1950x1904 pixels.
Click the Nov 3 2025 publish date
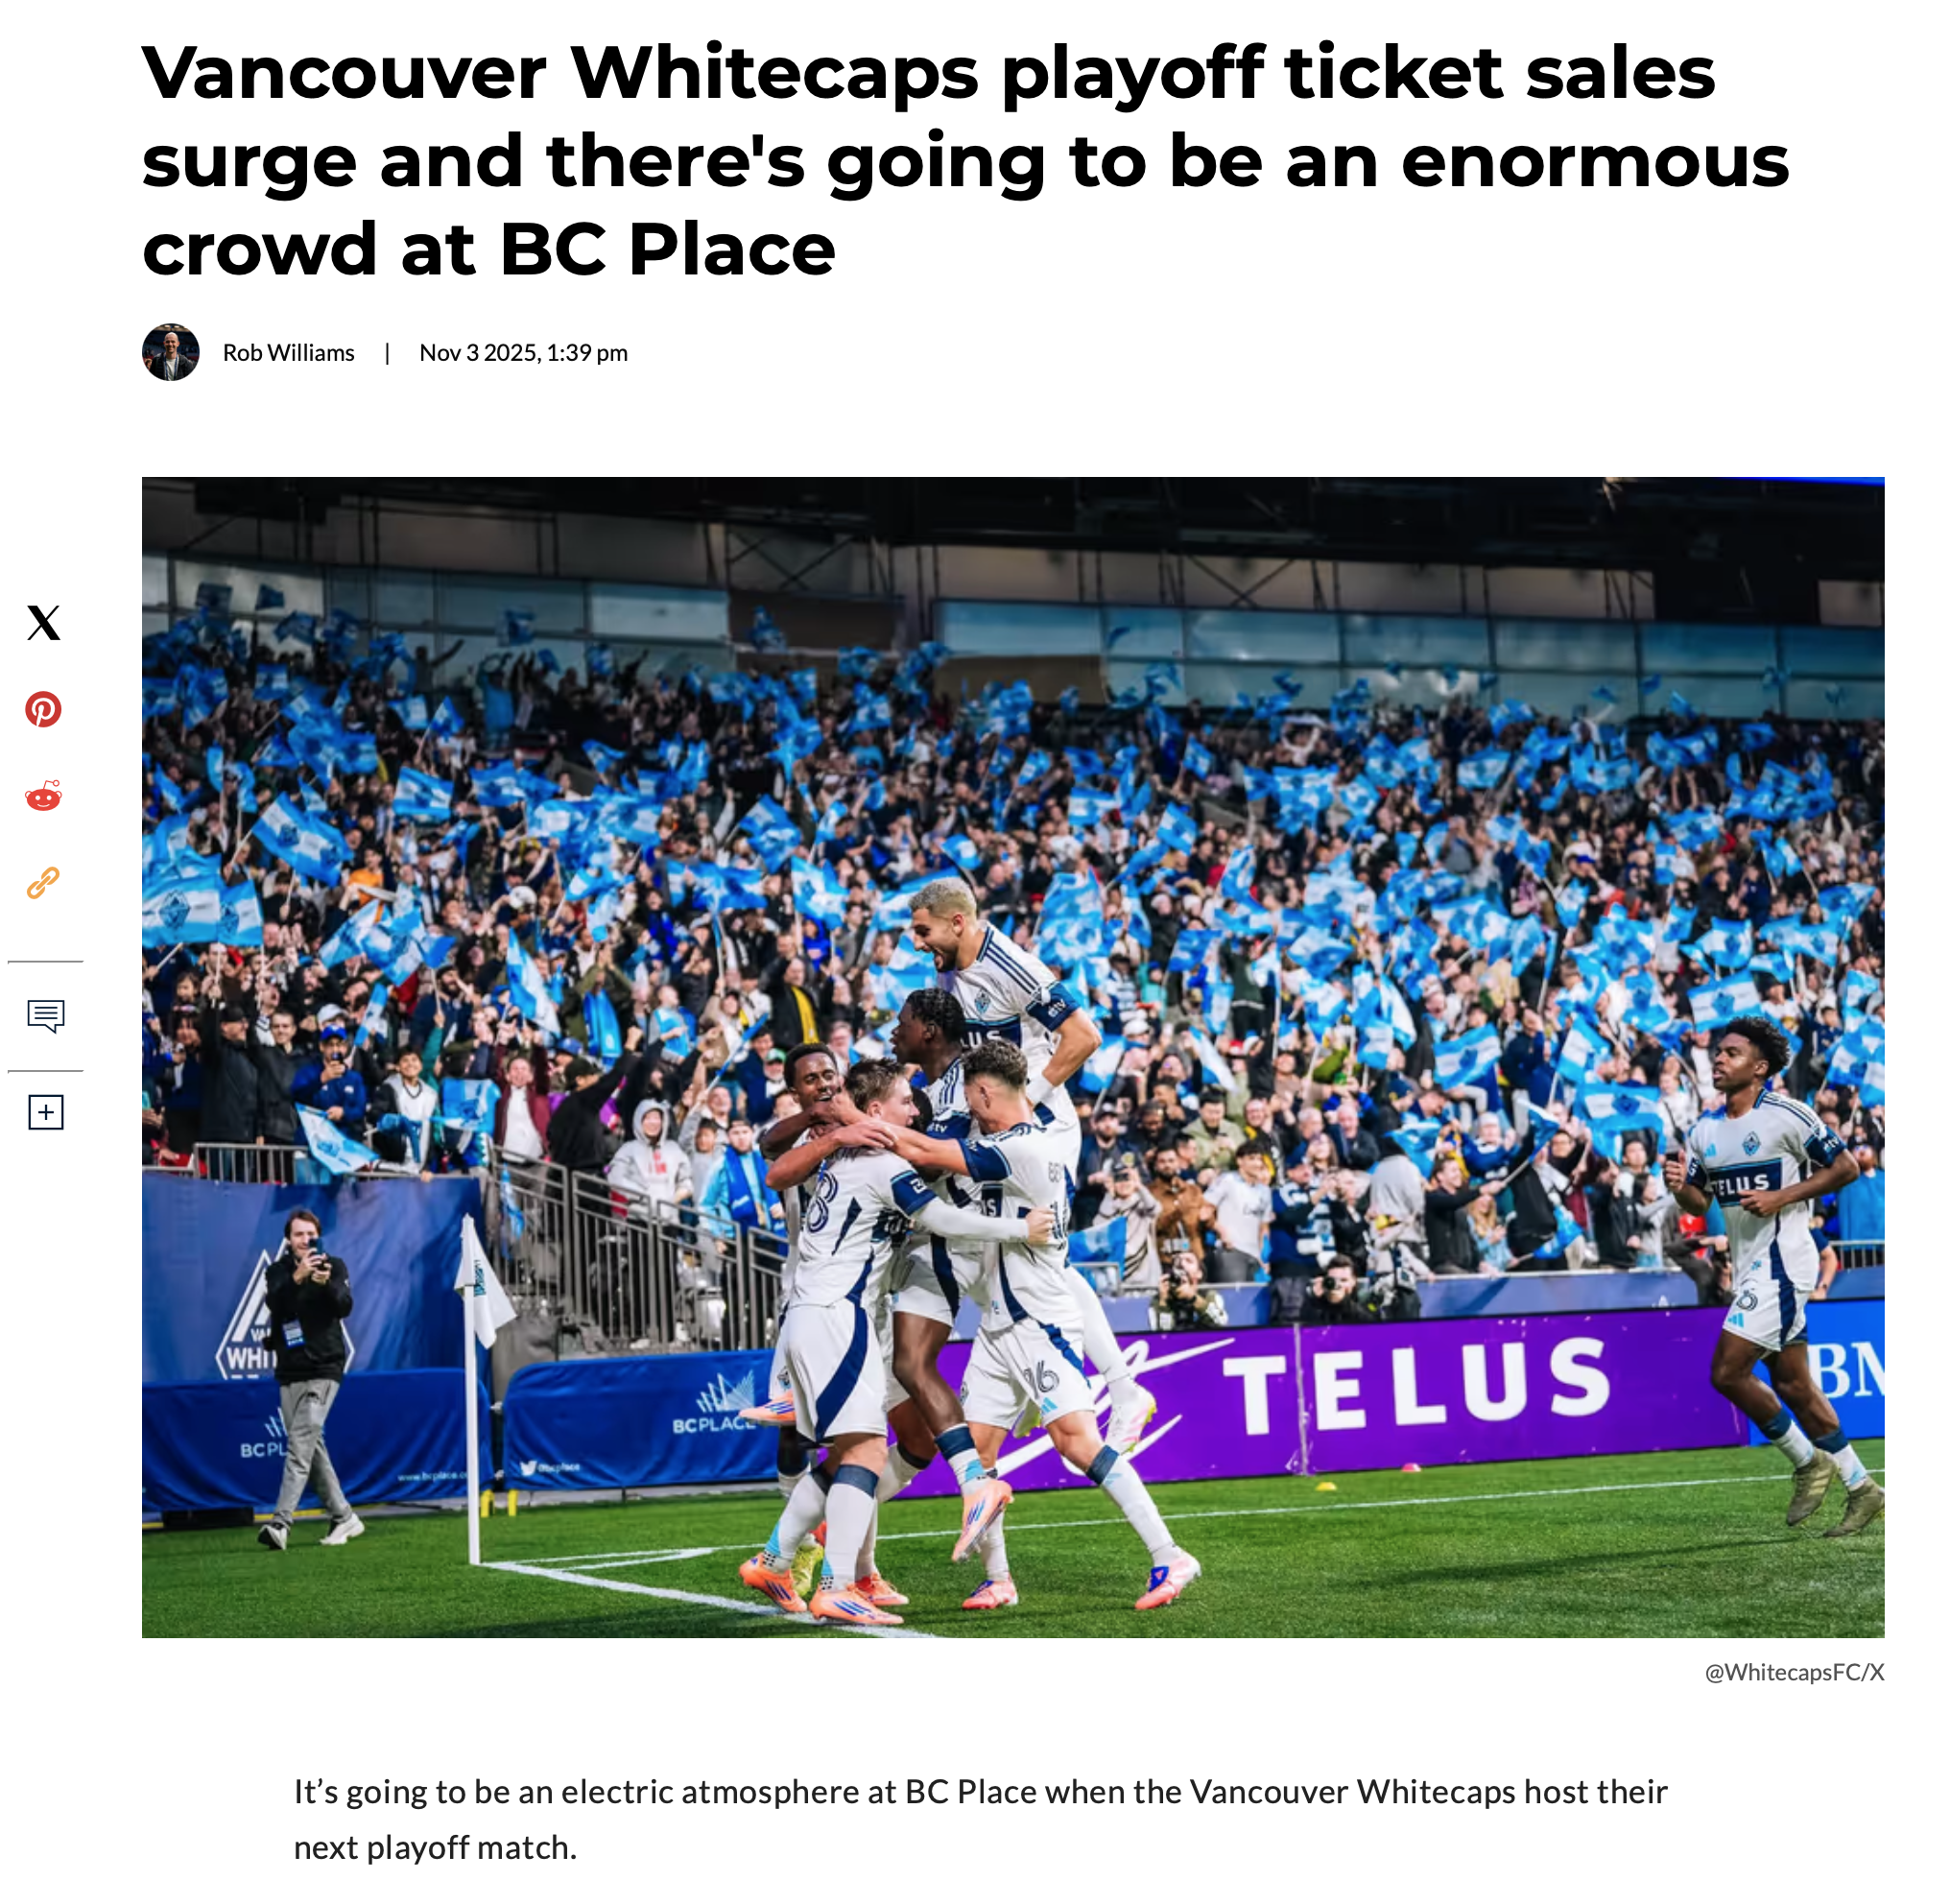pyautogui.click(x=523, y=353)
